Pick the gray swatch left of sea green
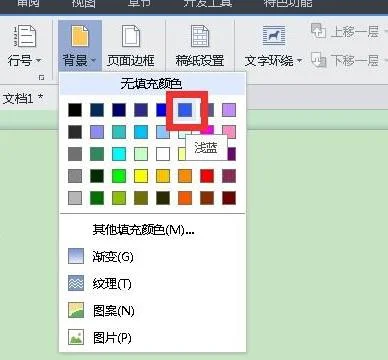 (x=75, y=154)
